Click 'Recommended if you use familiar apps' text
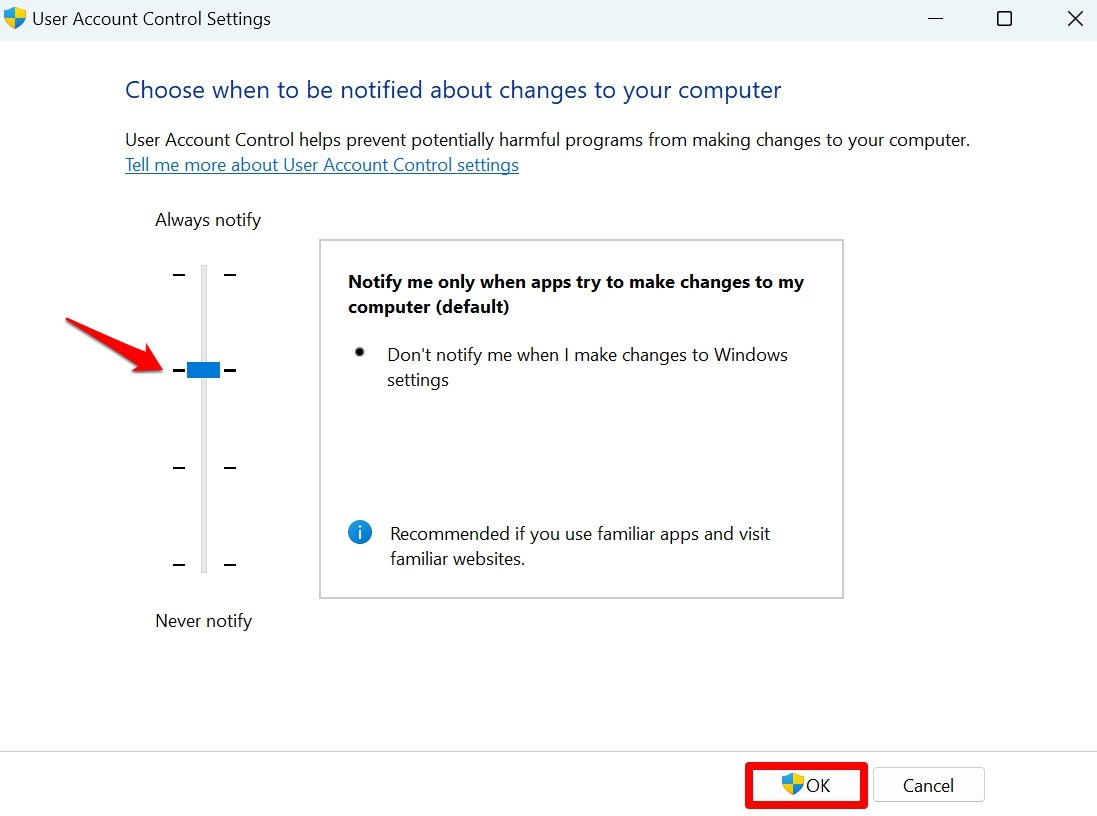Screen dimensions: 1097x816 (x=579, y=546)
